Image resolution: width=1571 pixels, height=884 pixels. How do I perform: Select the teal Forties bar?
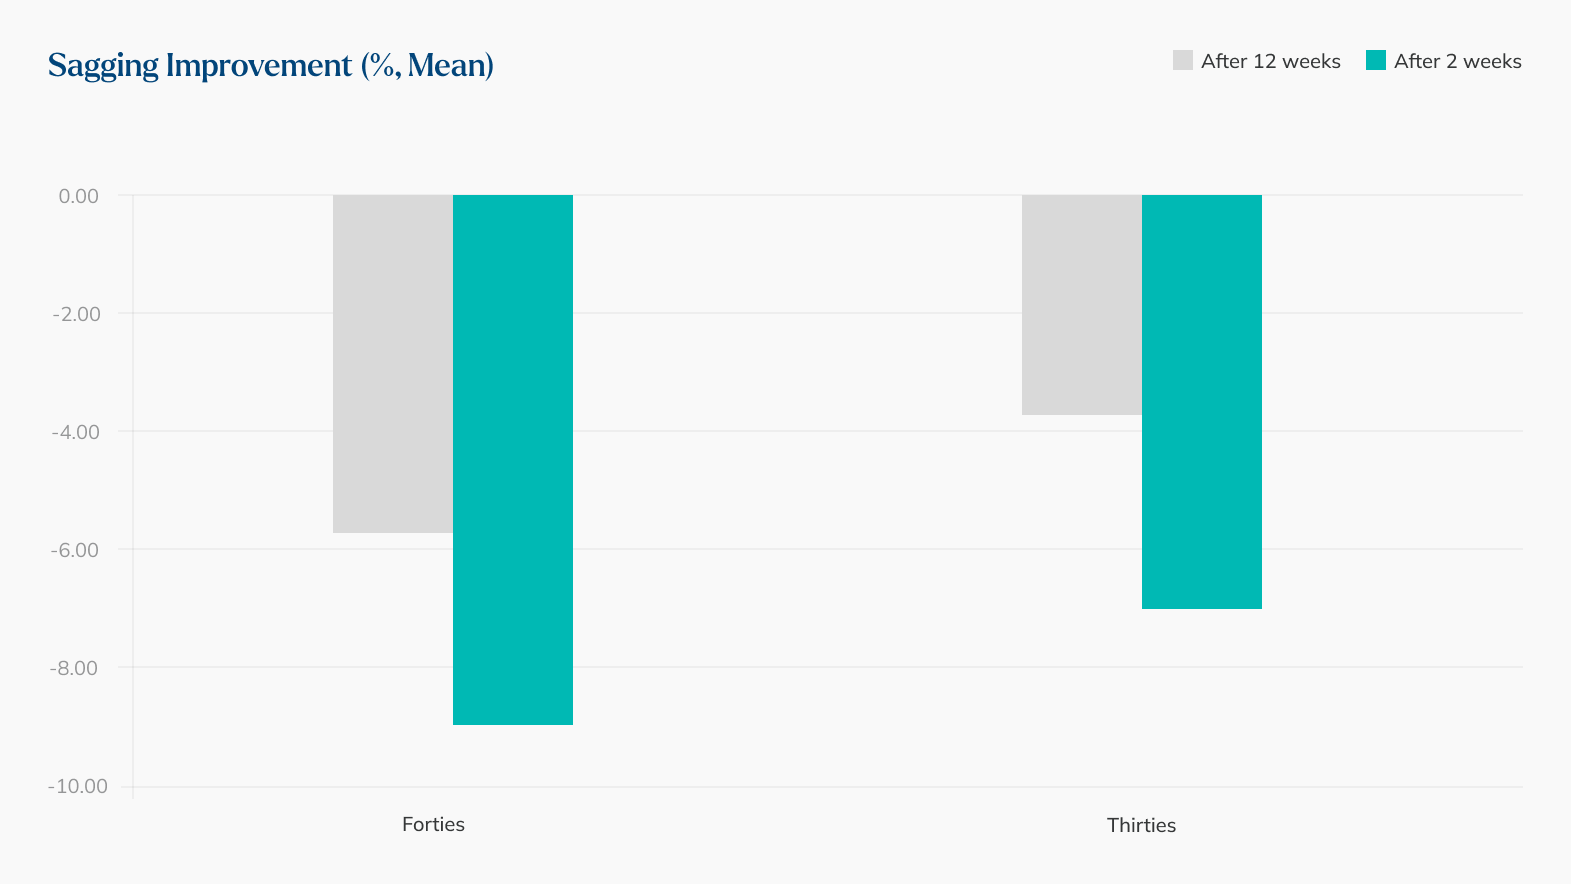click(x=513, y=459)
